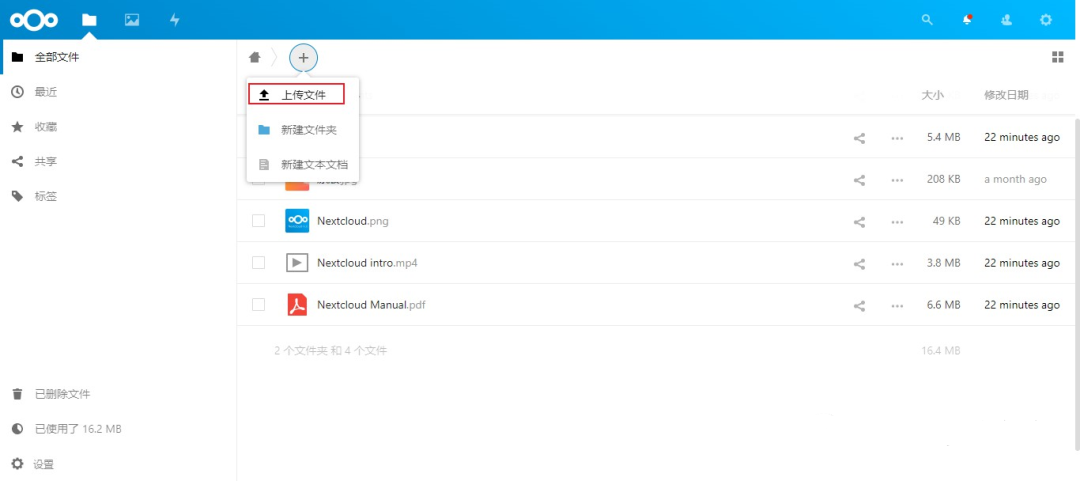Viewport: 1080px width, 481px height.
Task: Click the "a month ago" date
Action: 1015,179
